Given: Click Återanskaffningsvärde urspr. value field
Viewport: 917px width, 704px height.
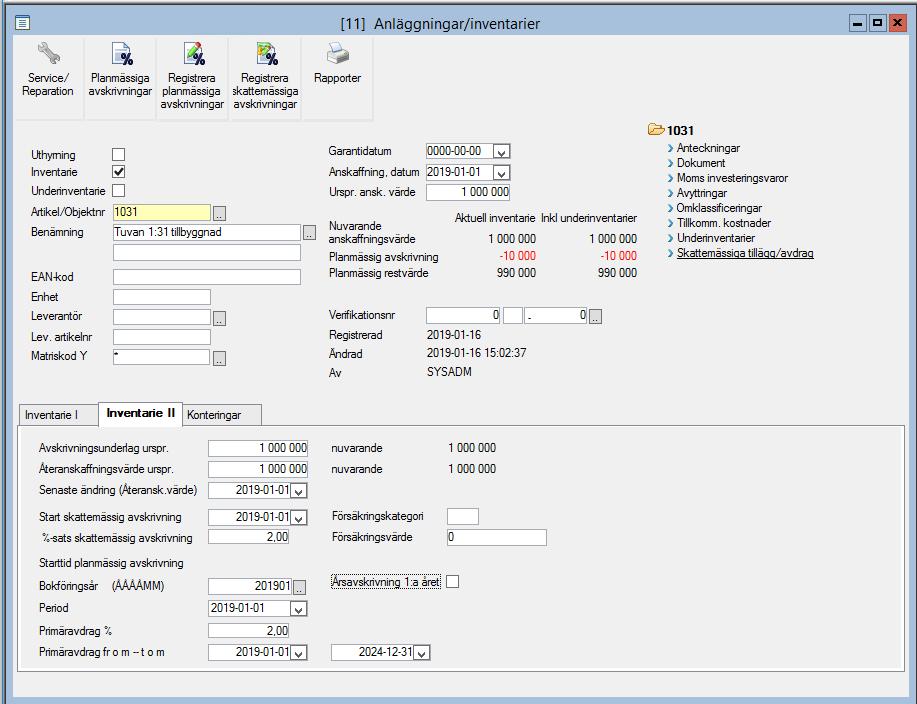Looking at the screenshot, I should (258, 469).
